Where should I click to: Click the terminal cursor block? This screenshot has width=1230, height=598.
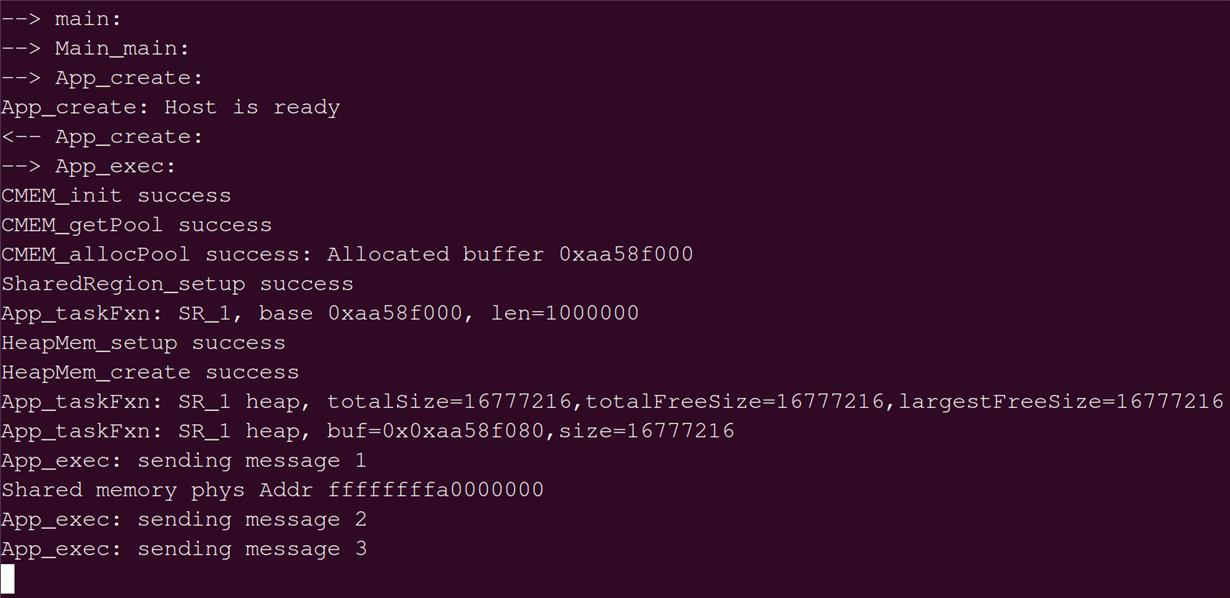(8, 579)
